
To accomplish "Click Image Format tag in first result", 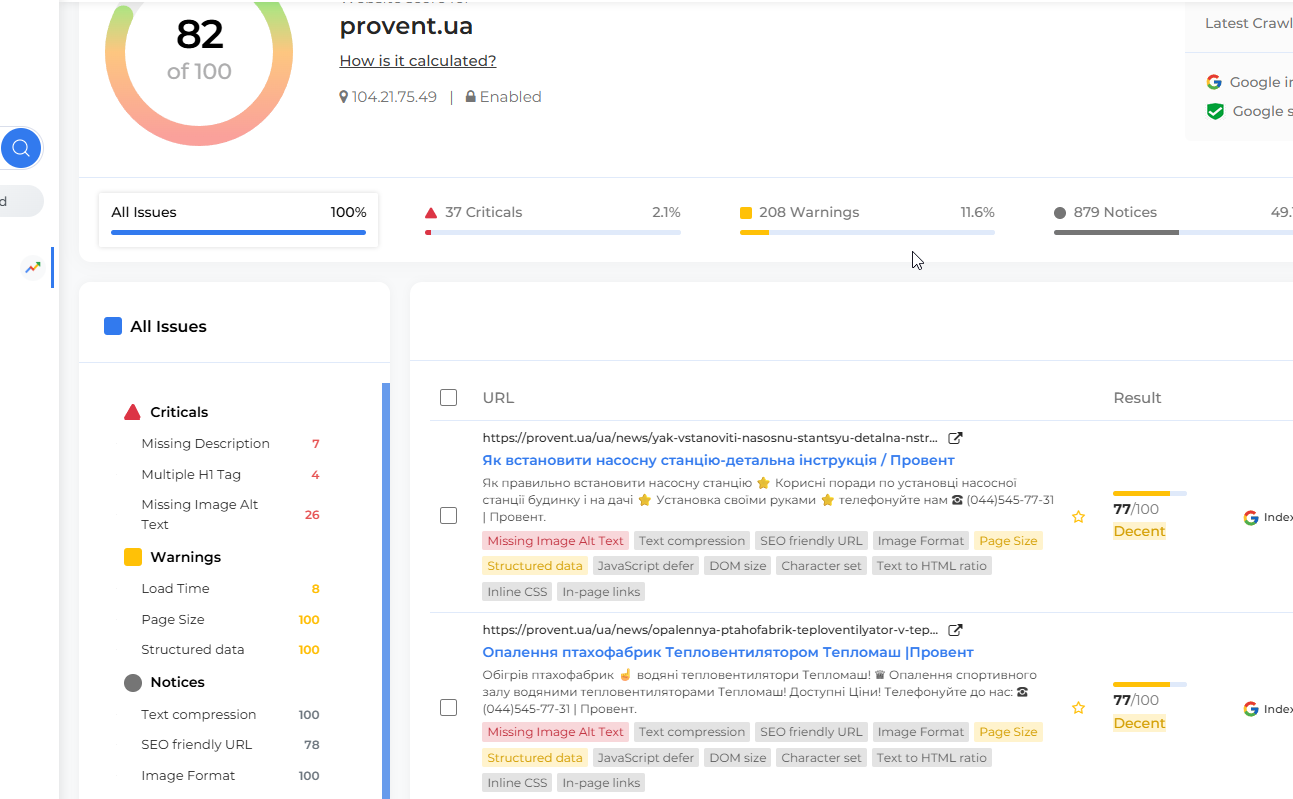I will (x=921, y=541).
